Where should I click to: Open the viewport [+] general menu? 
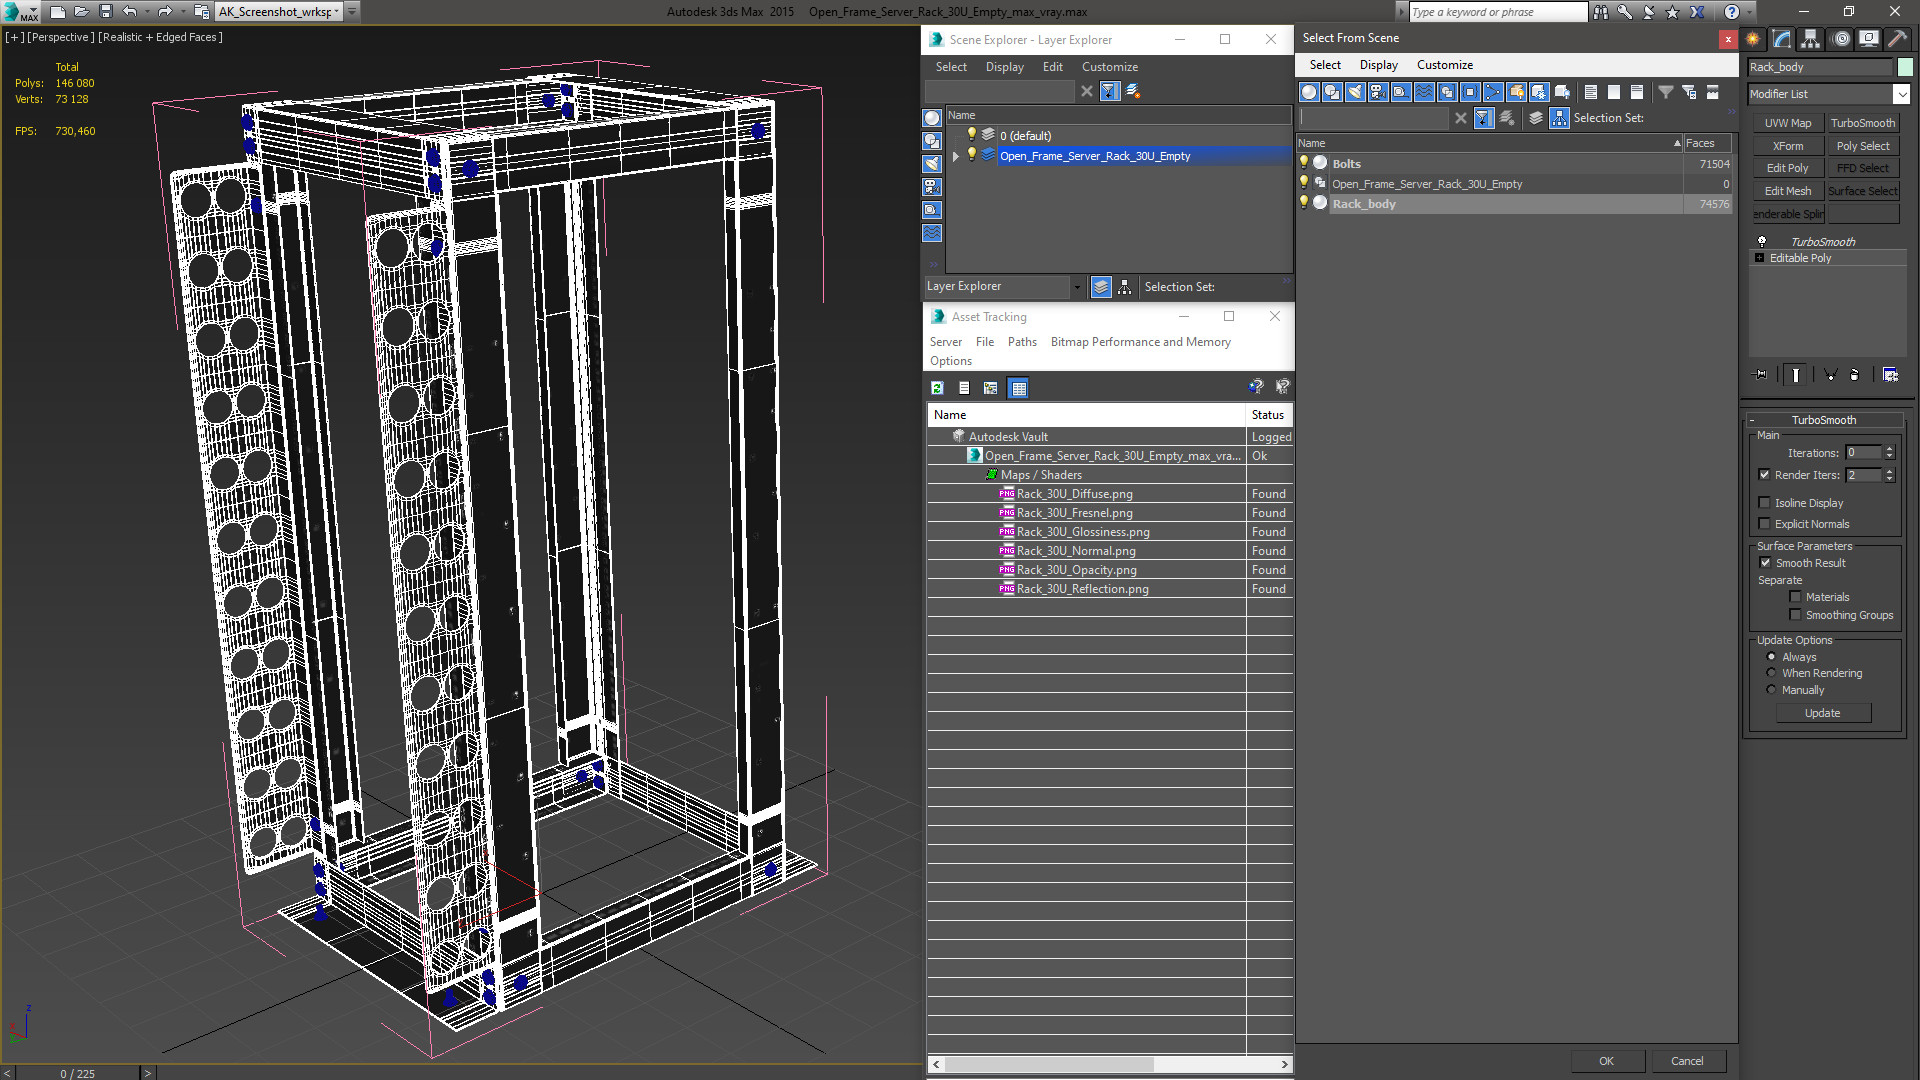14,37
